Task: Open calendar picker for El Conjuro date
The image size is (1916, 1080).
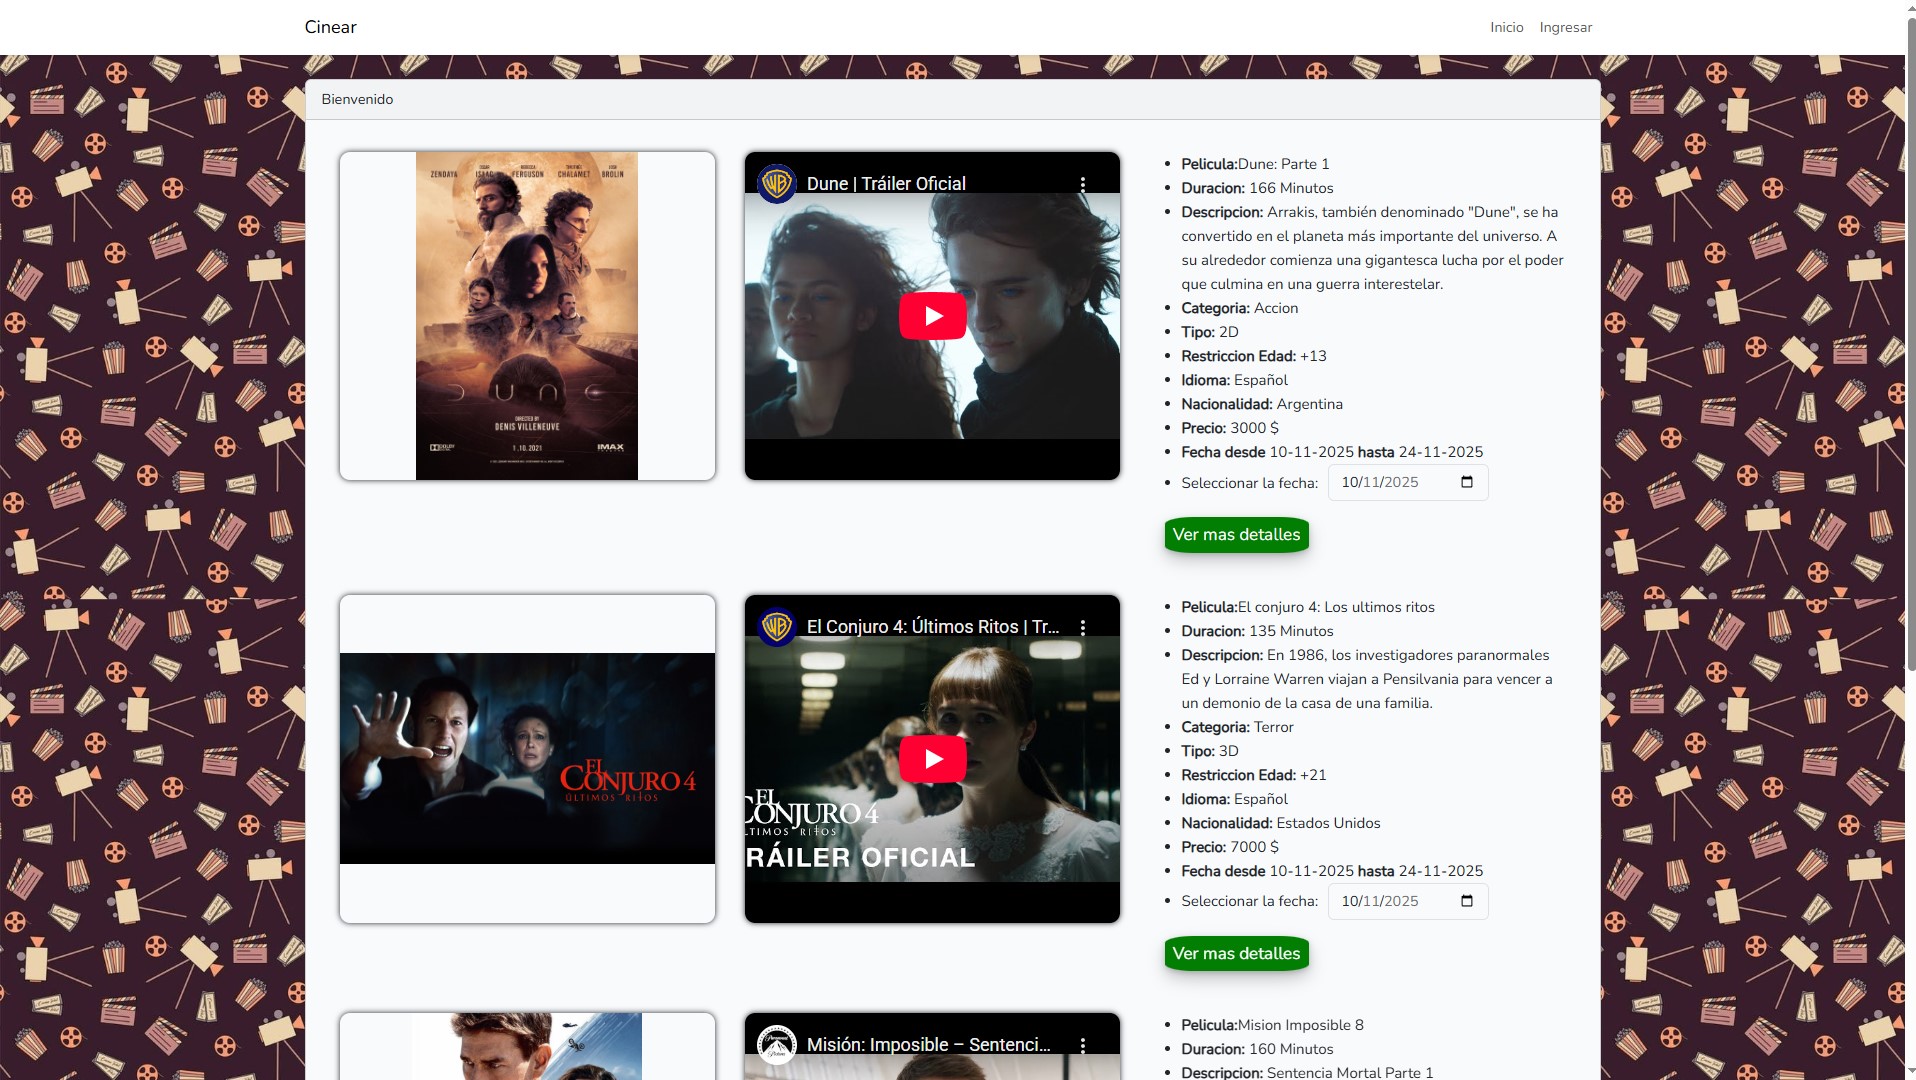Action: tap(1467, 901)
